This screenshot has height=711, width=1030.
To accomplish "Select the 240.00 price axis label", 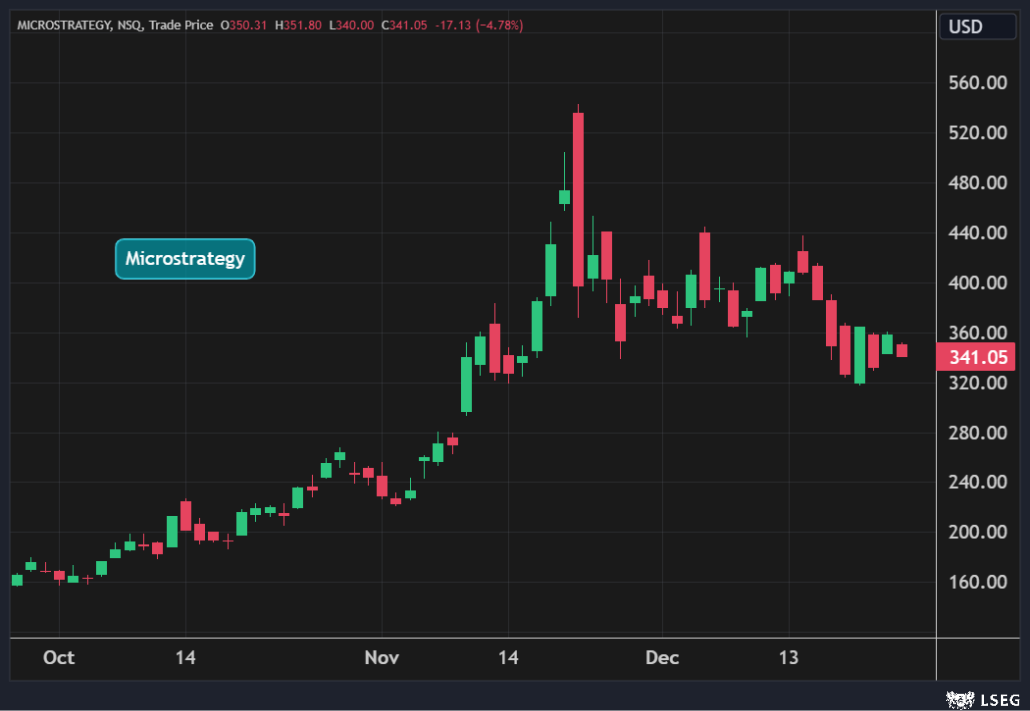I will [979, 482].
